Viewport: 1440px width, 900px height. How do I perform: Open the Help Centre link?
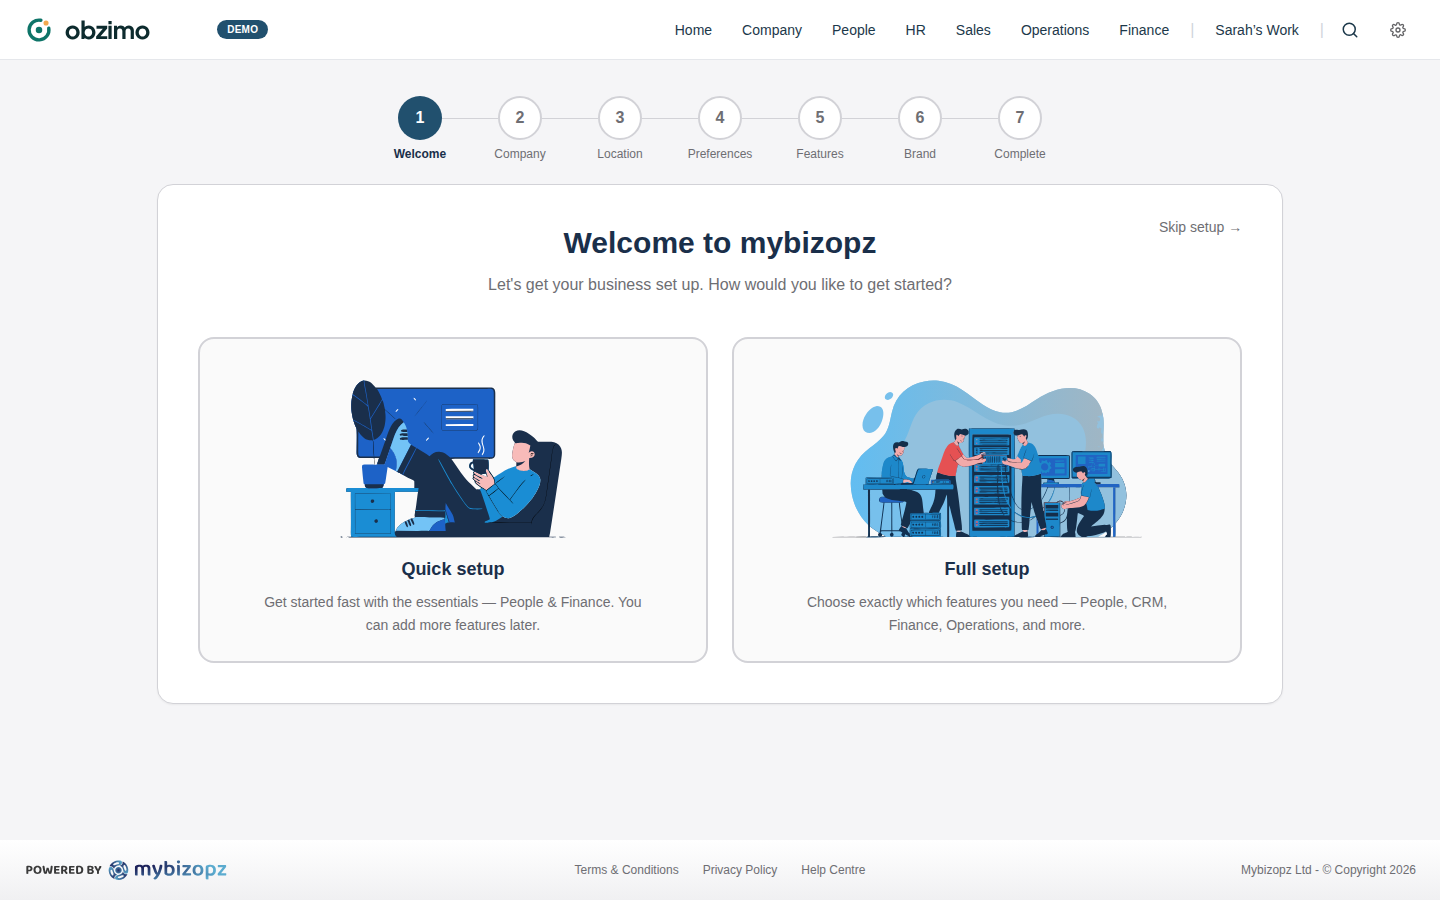pyautogui.click(x=833, y=870)
